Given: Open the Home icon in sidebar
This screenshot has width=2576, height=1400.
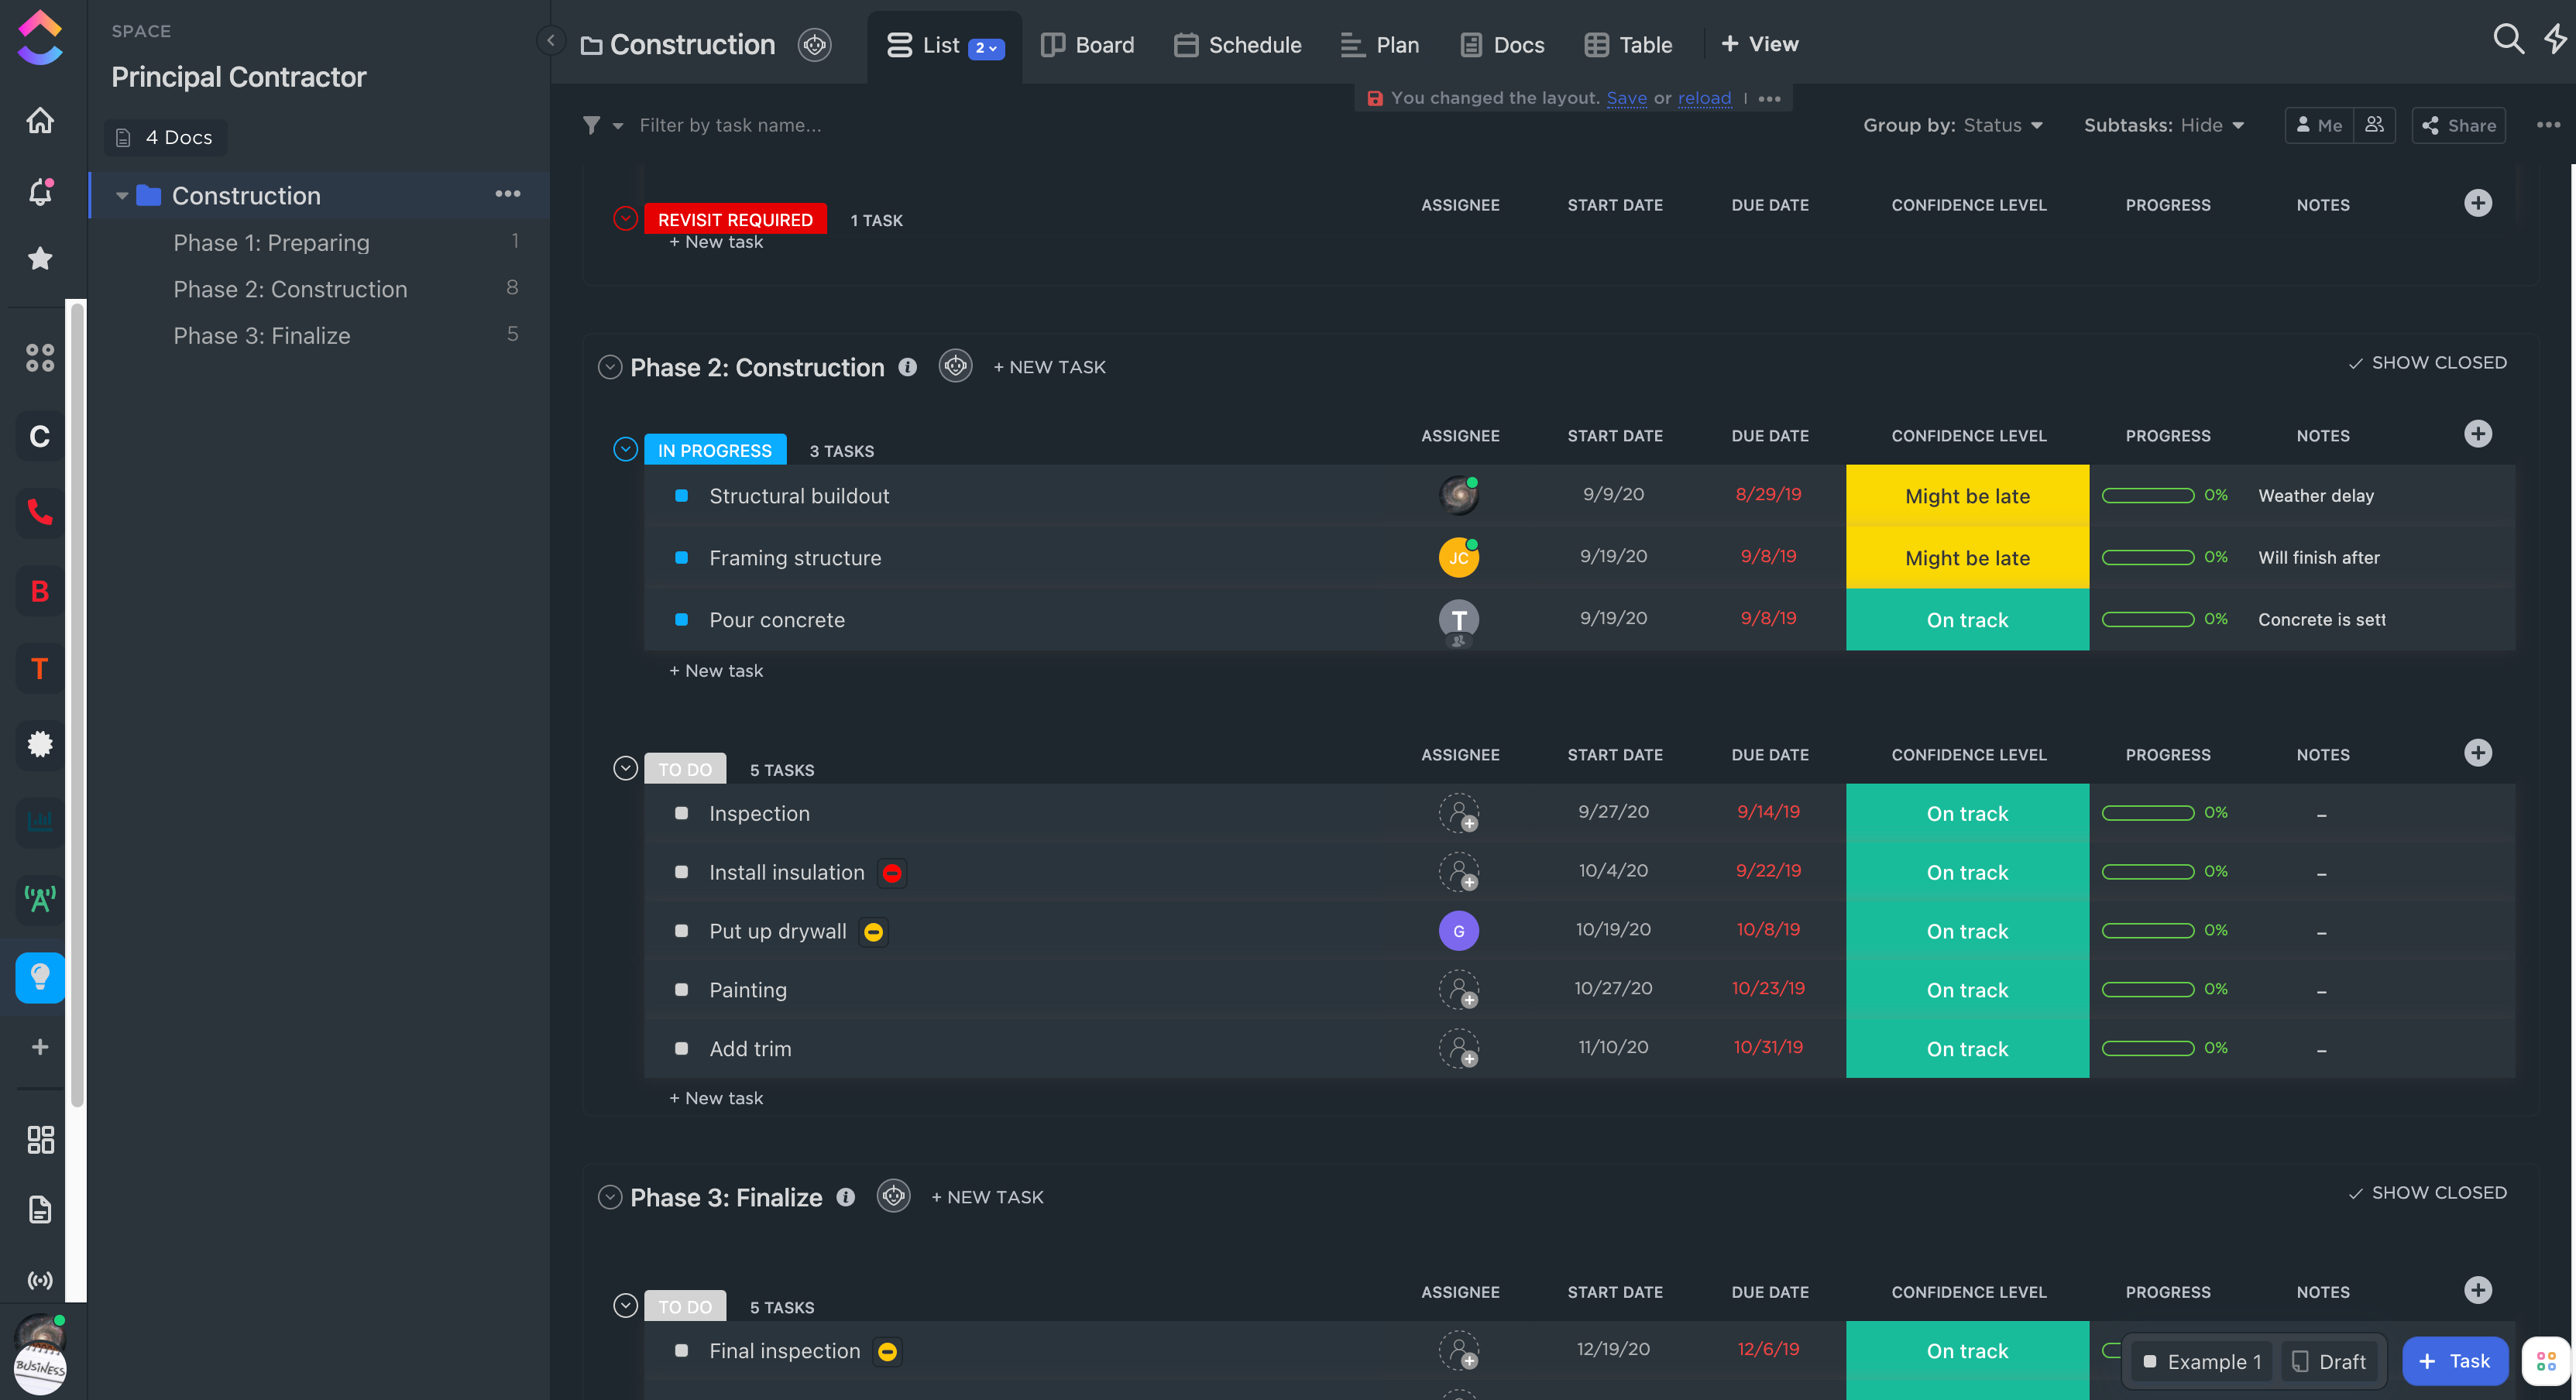Looking at the screenshot, I should click(40, 121).
